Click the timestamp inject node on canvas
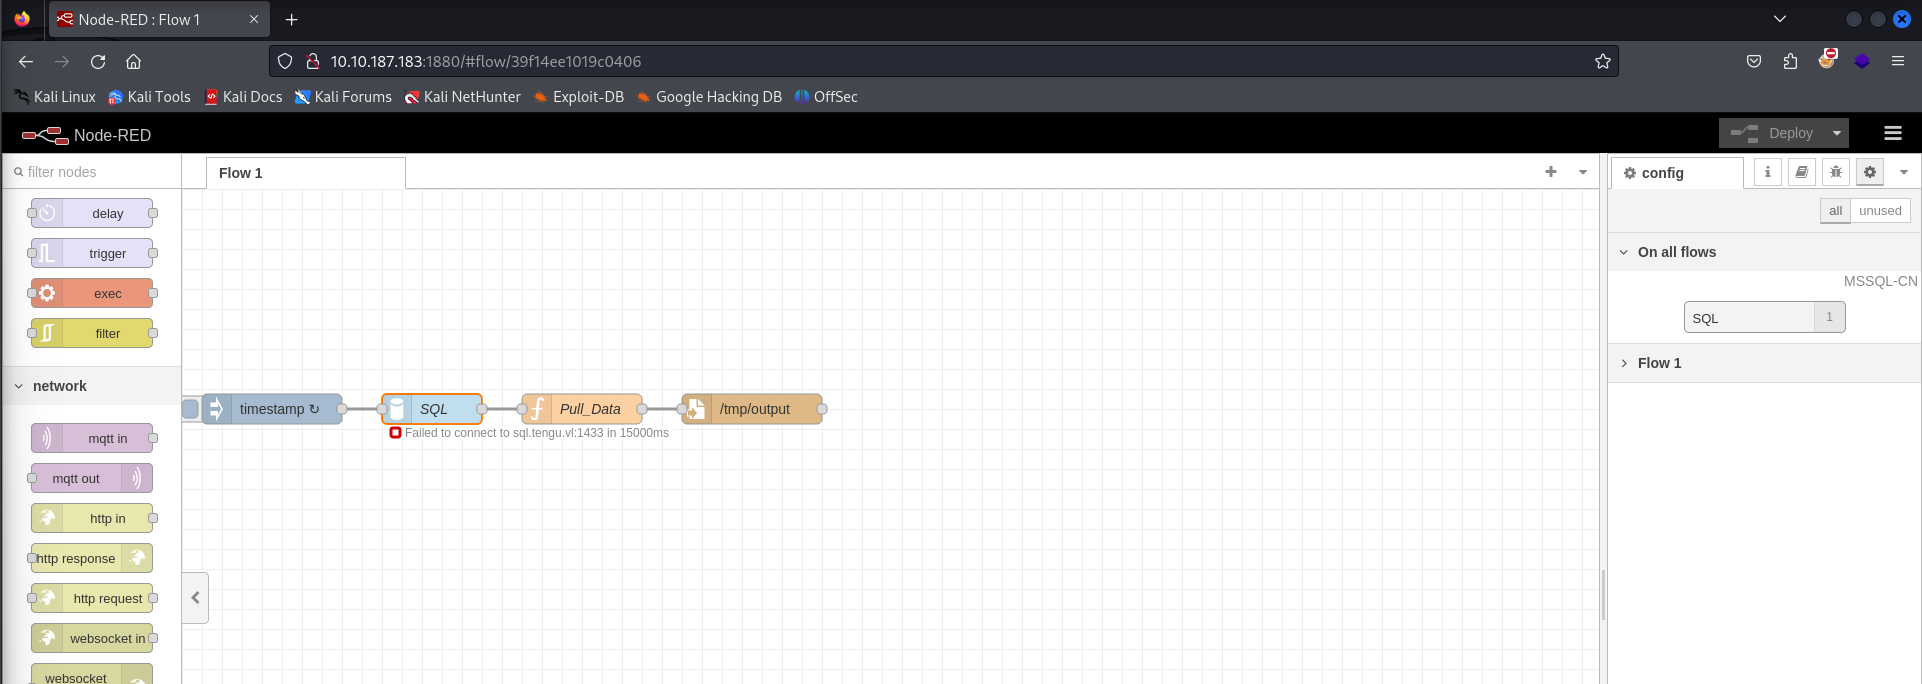1922x684 pixels. pyautogui.click(x=272, y=409)
